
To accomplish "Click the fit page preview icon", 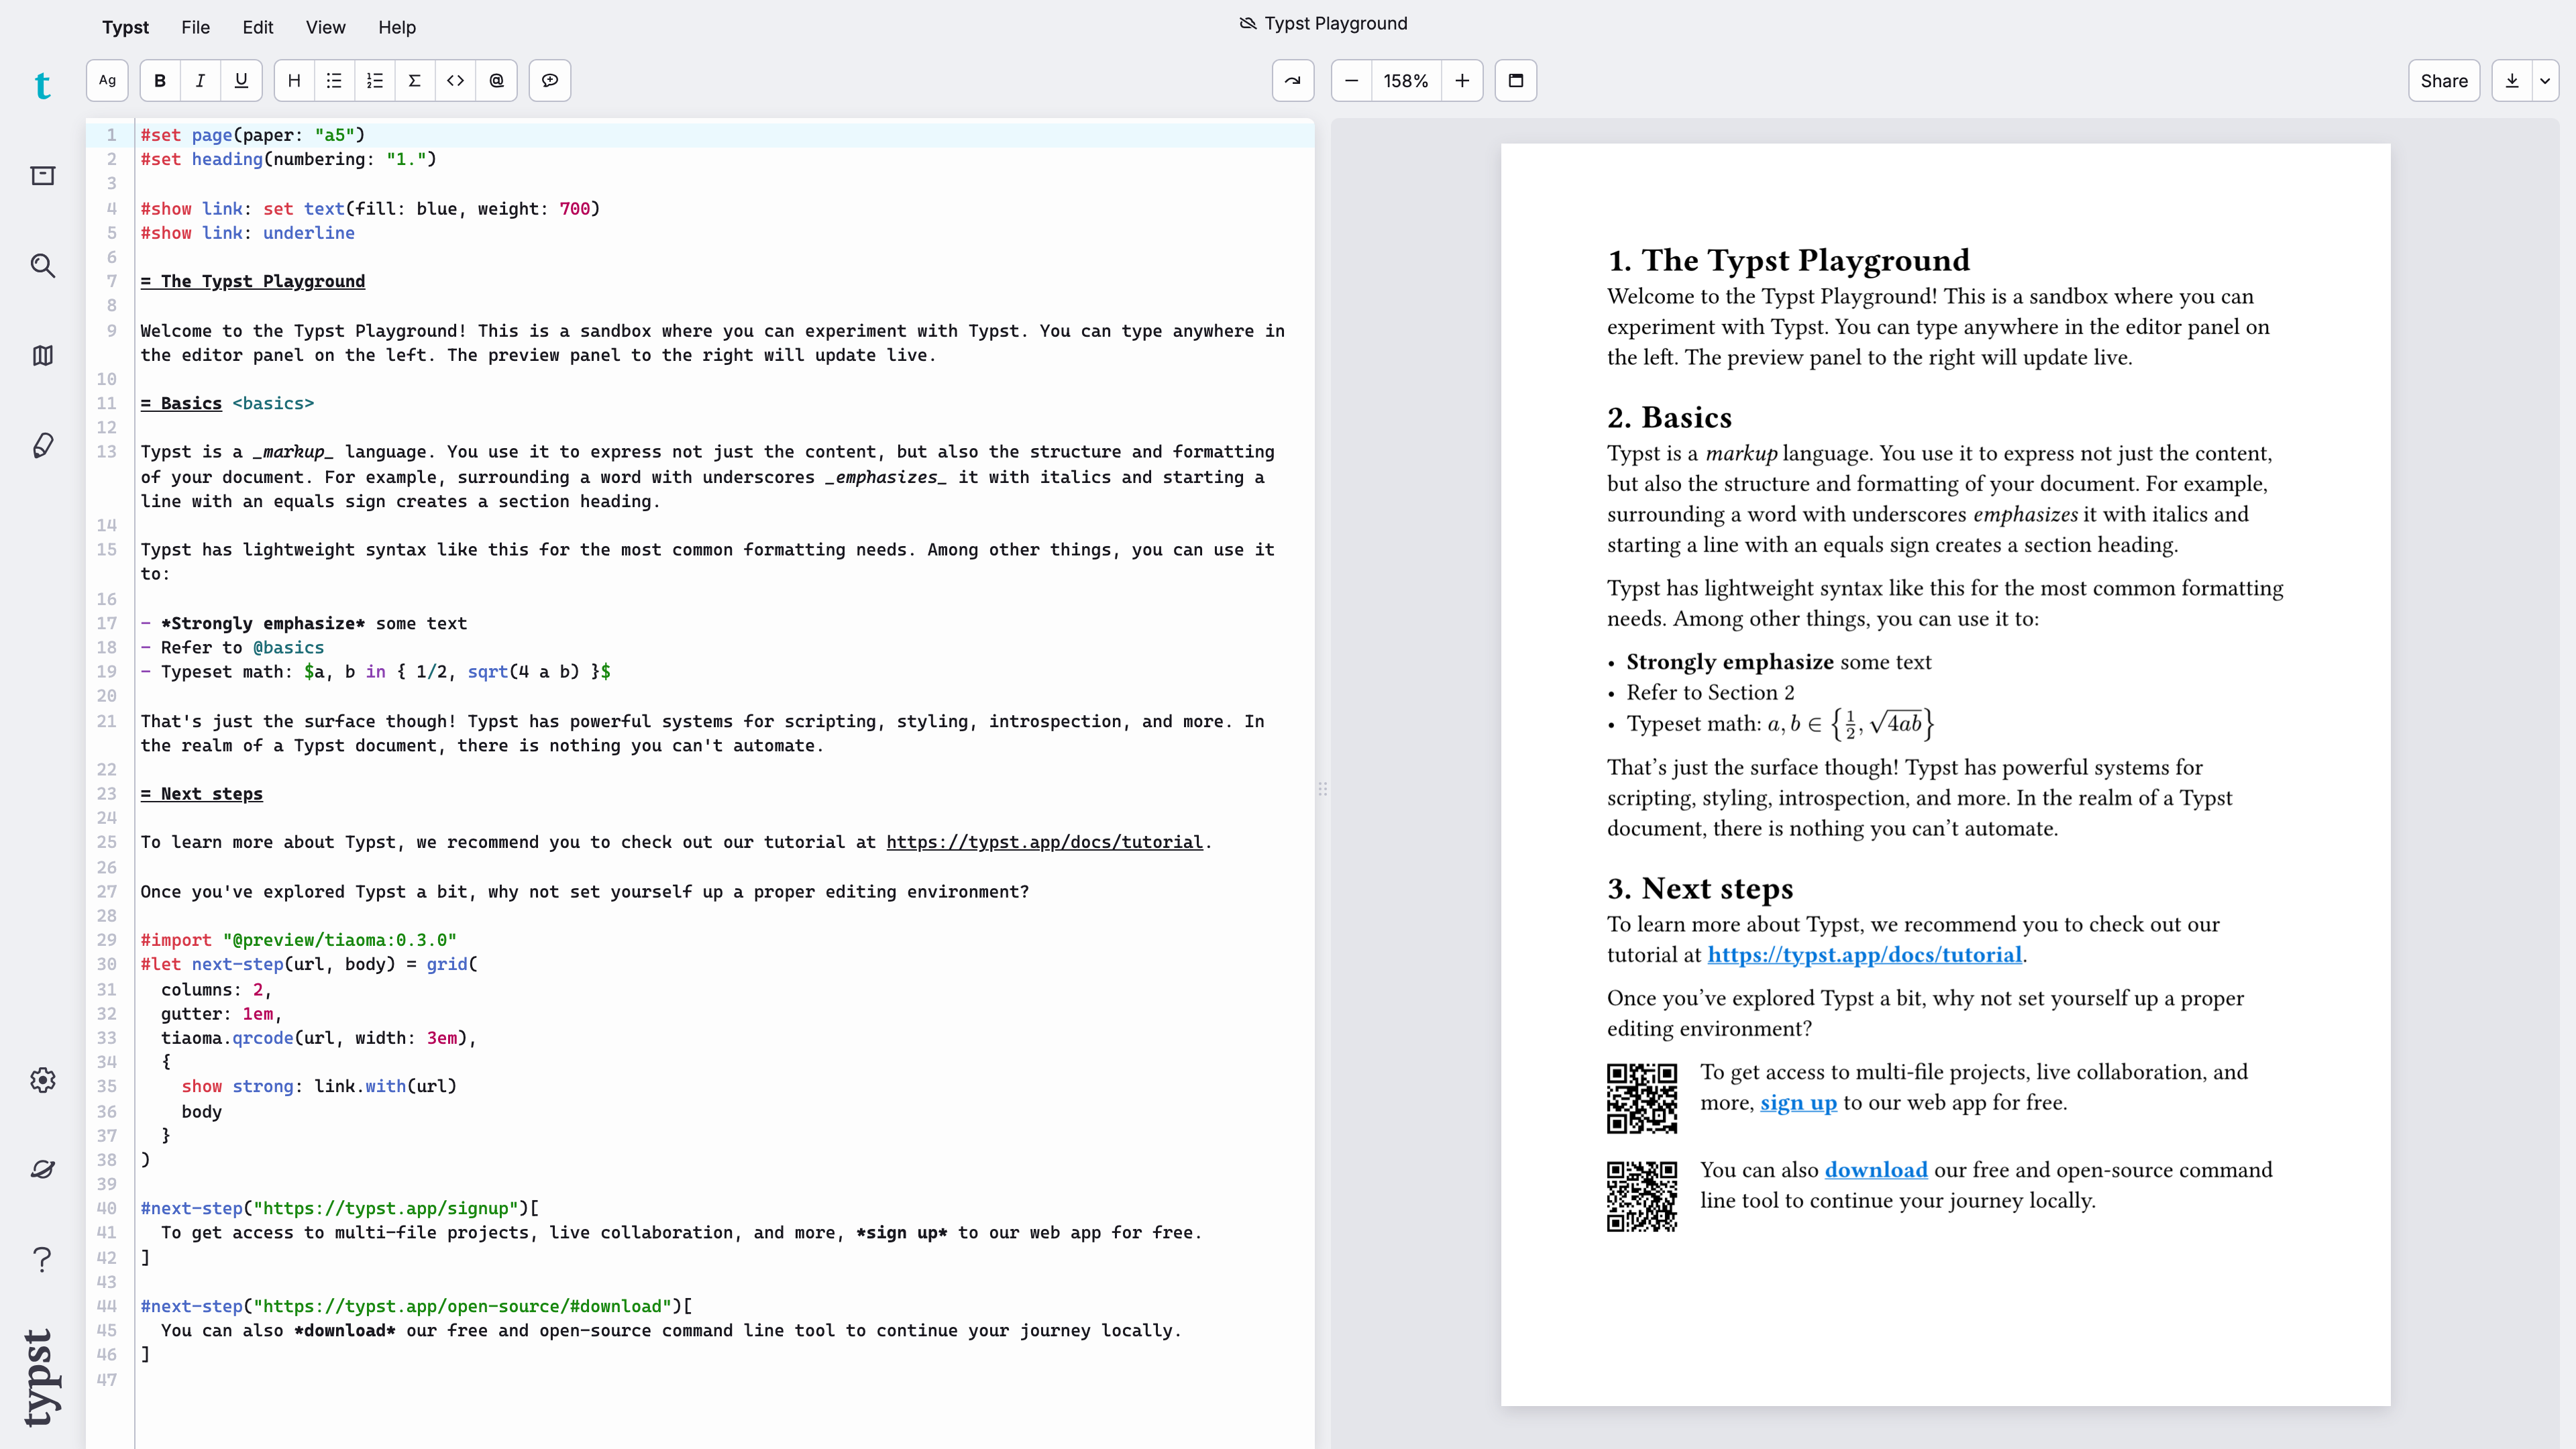I will [x=1516, y=81].
